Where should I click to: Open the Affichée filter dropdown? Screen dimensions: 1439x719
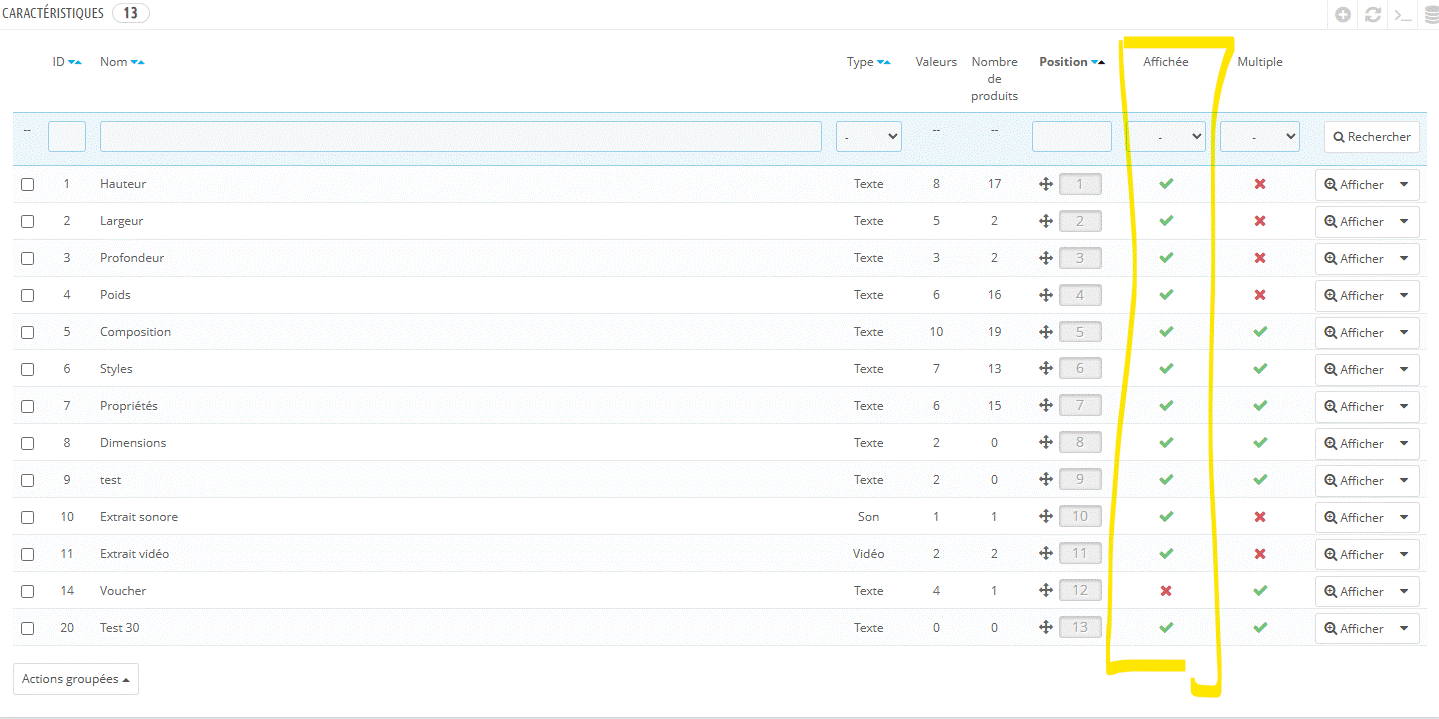coord(1166,137)
